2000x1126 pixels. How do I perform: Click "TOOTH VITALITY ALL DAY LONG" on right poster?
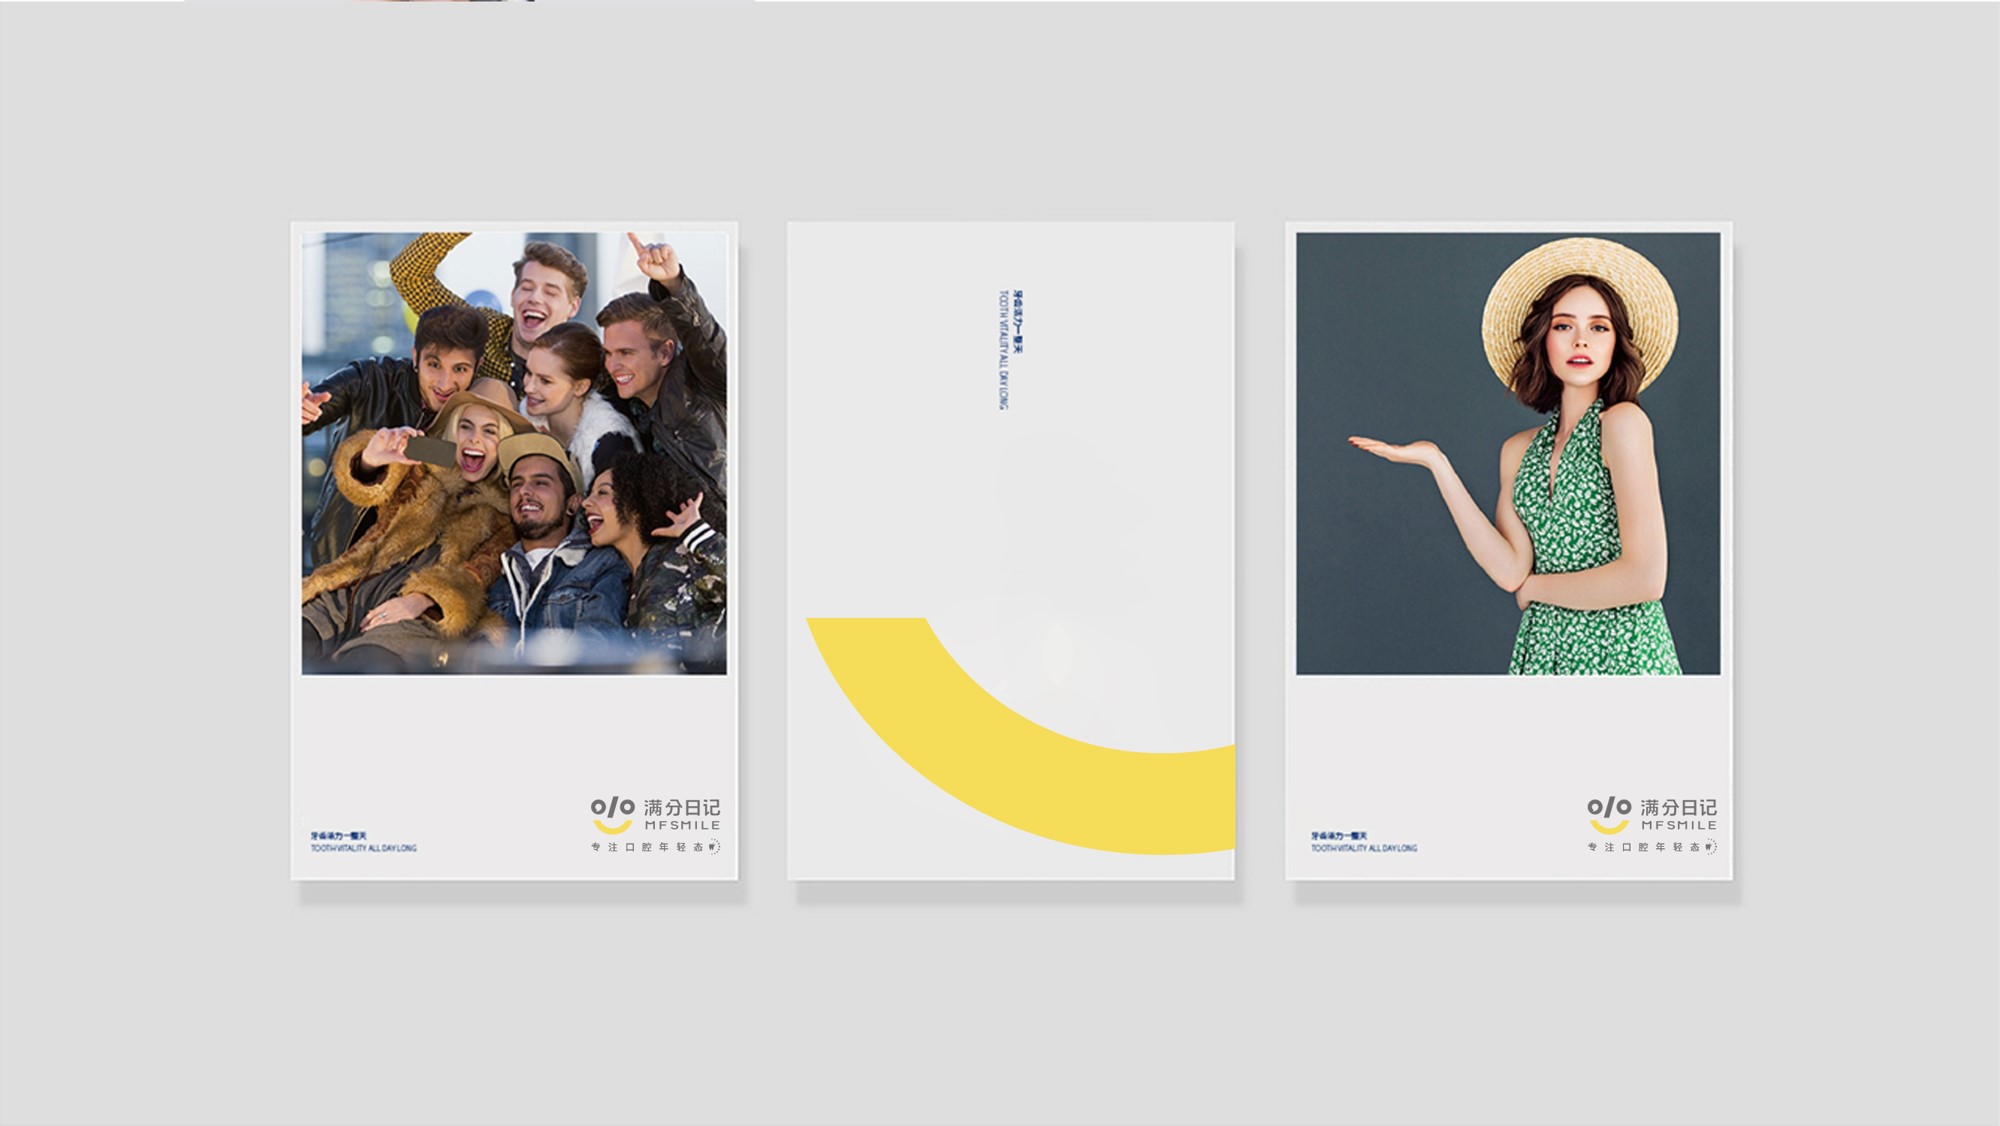click(1364, 848)
